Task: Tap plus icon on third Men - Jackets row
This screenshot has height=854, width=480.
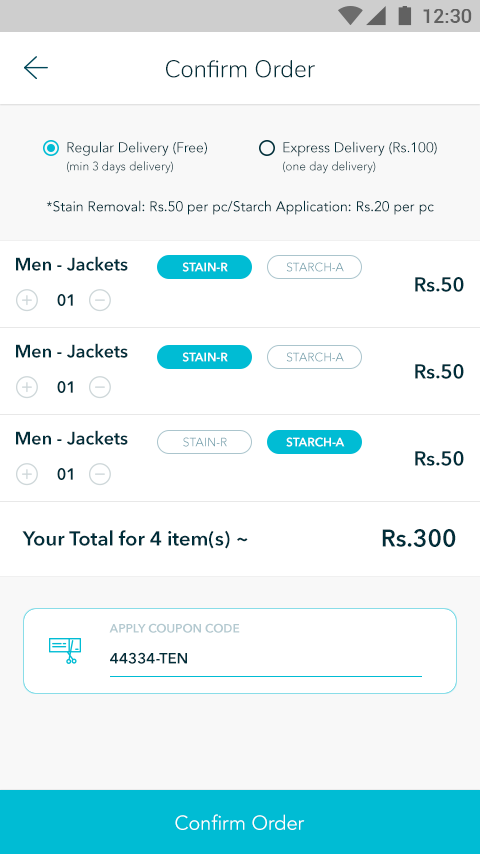Action: [x=27, y=474]
